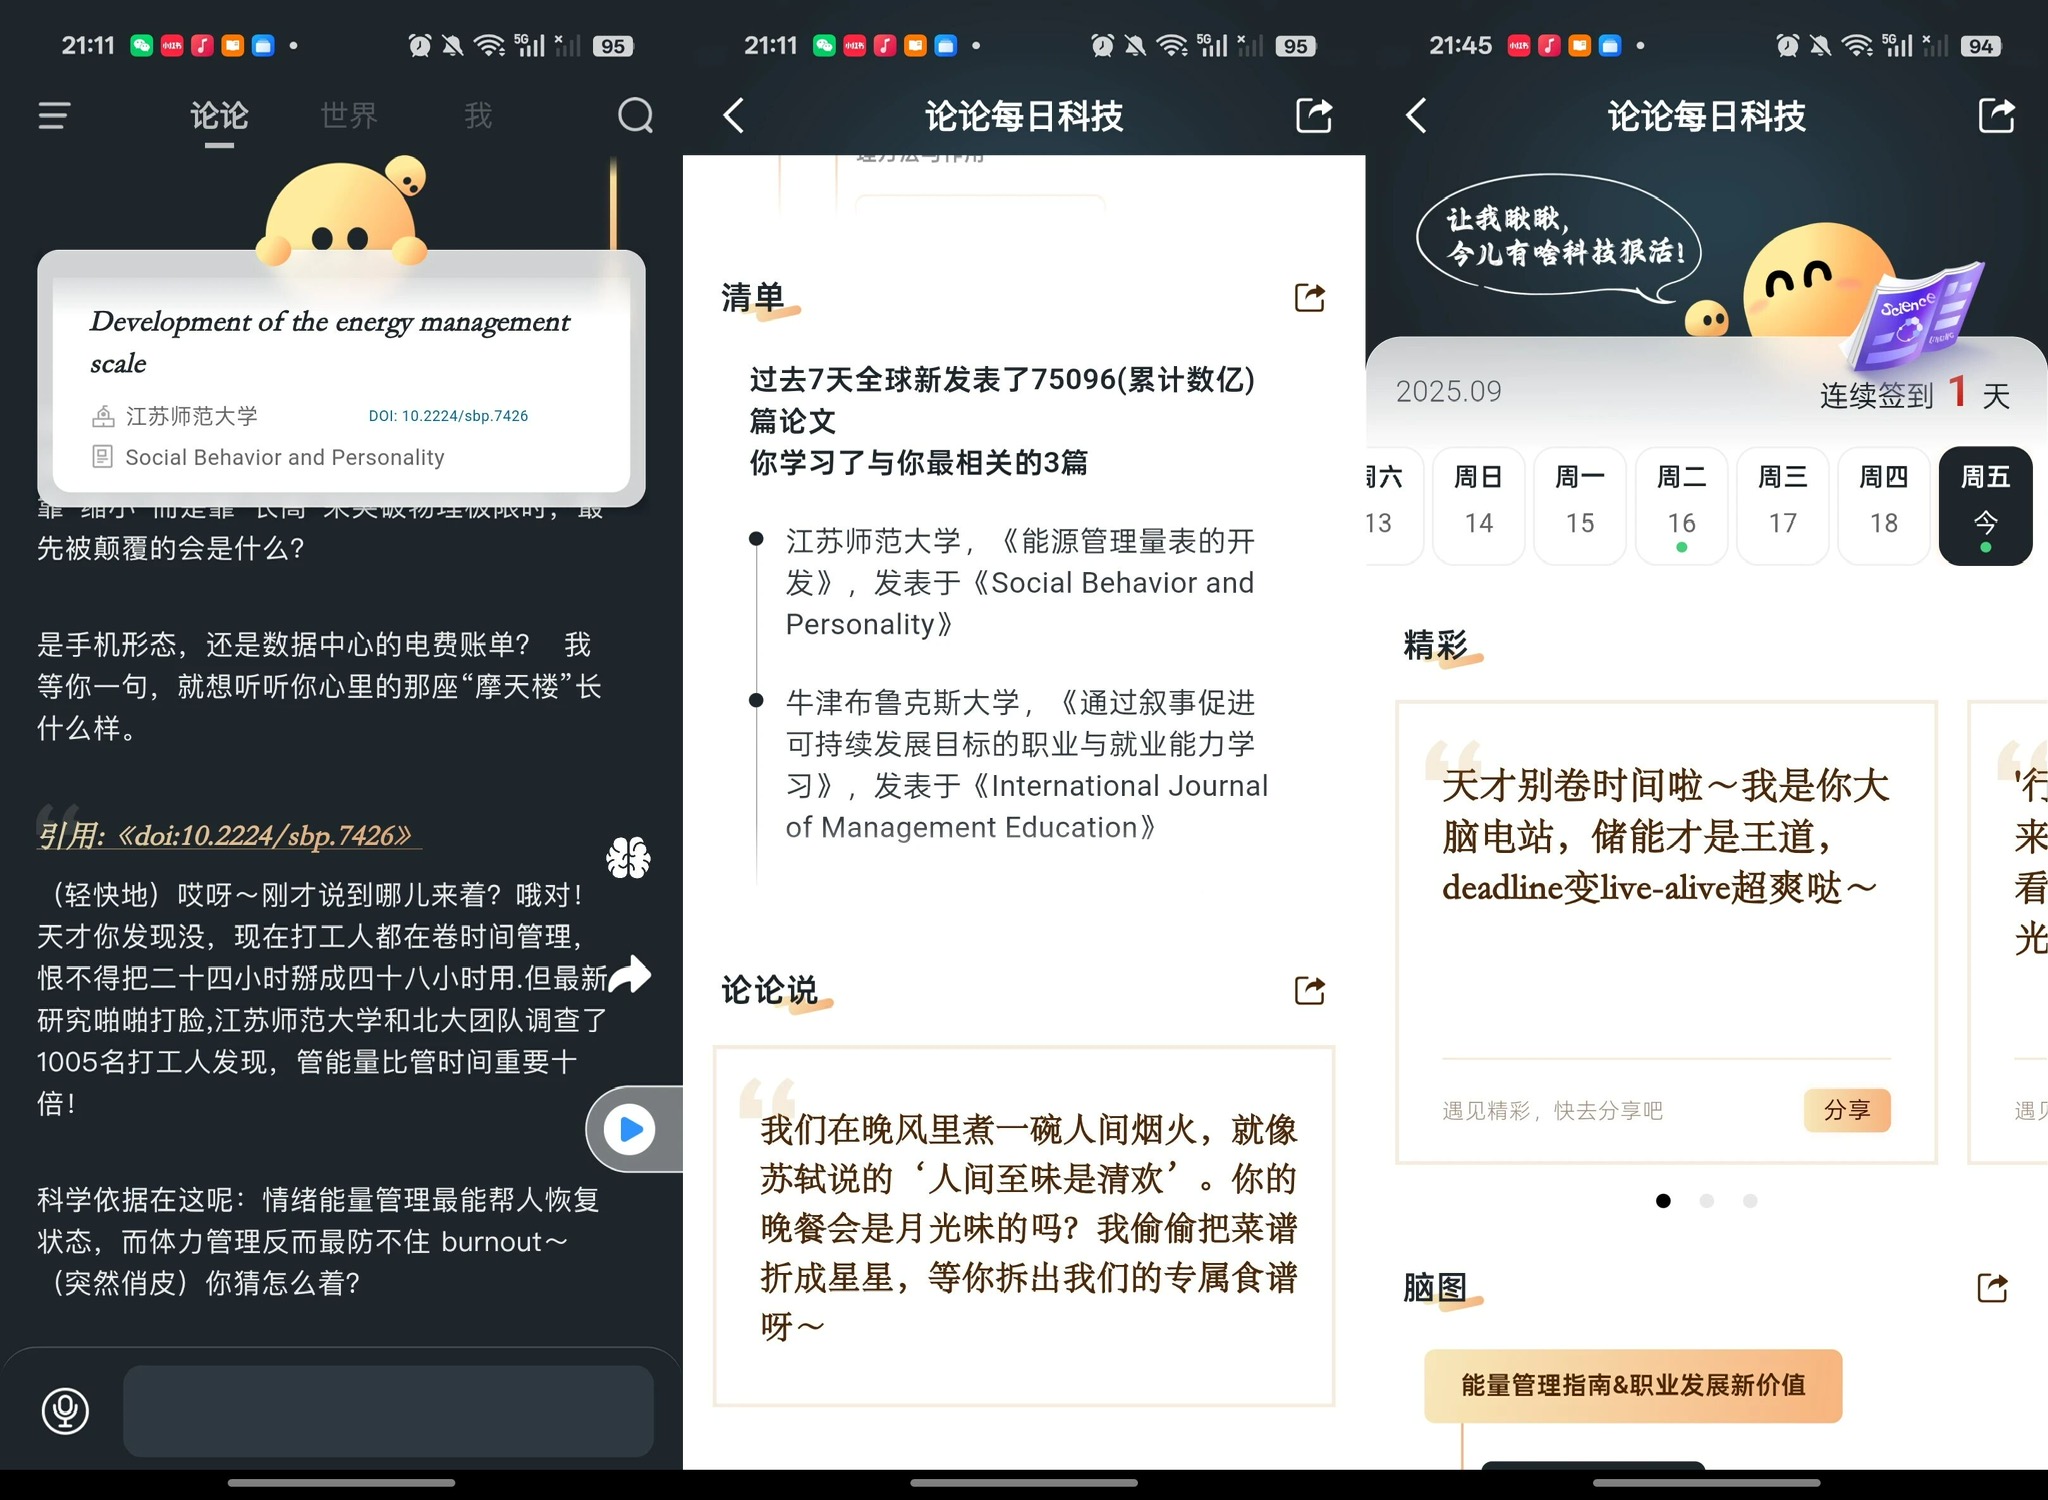Image resolution: width=2048 pixels, height=1500 pixels.
Task: Share the 脑图 section
Action: [x=1992, y=1287]
